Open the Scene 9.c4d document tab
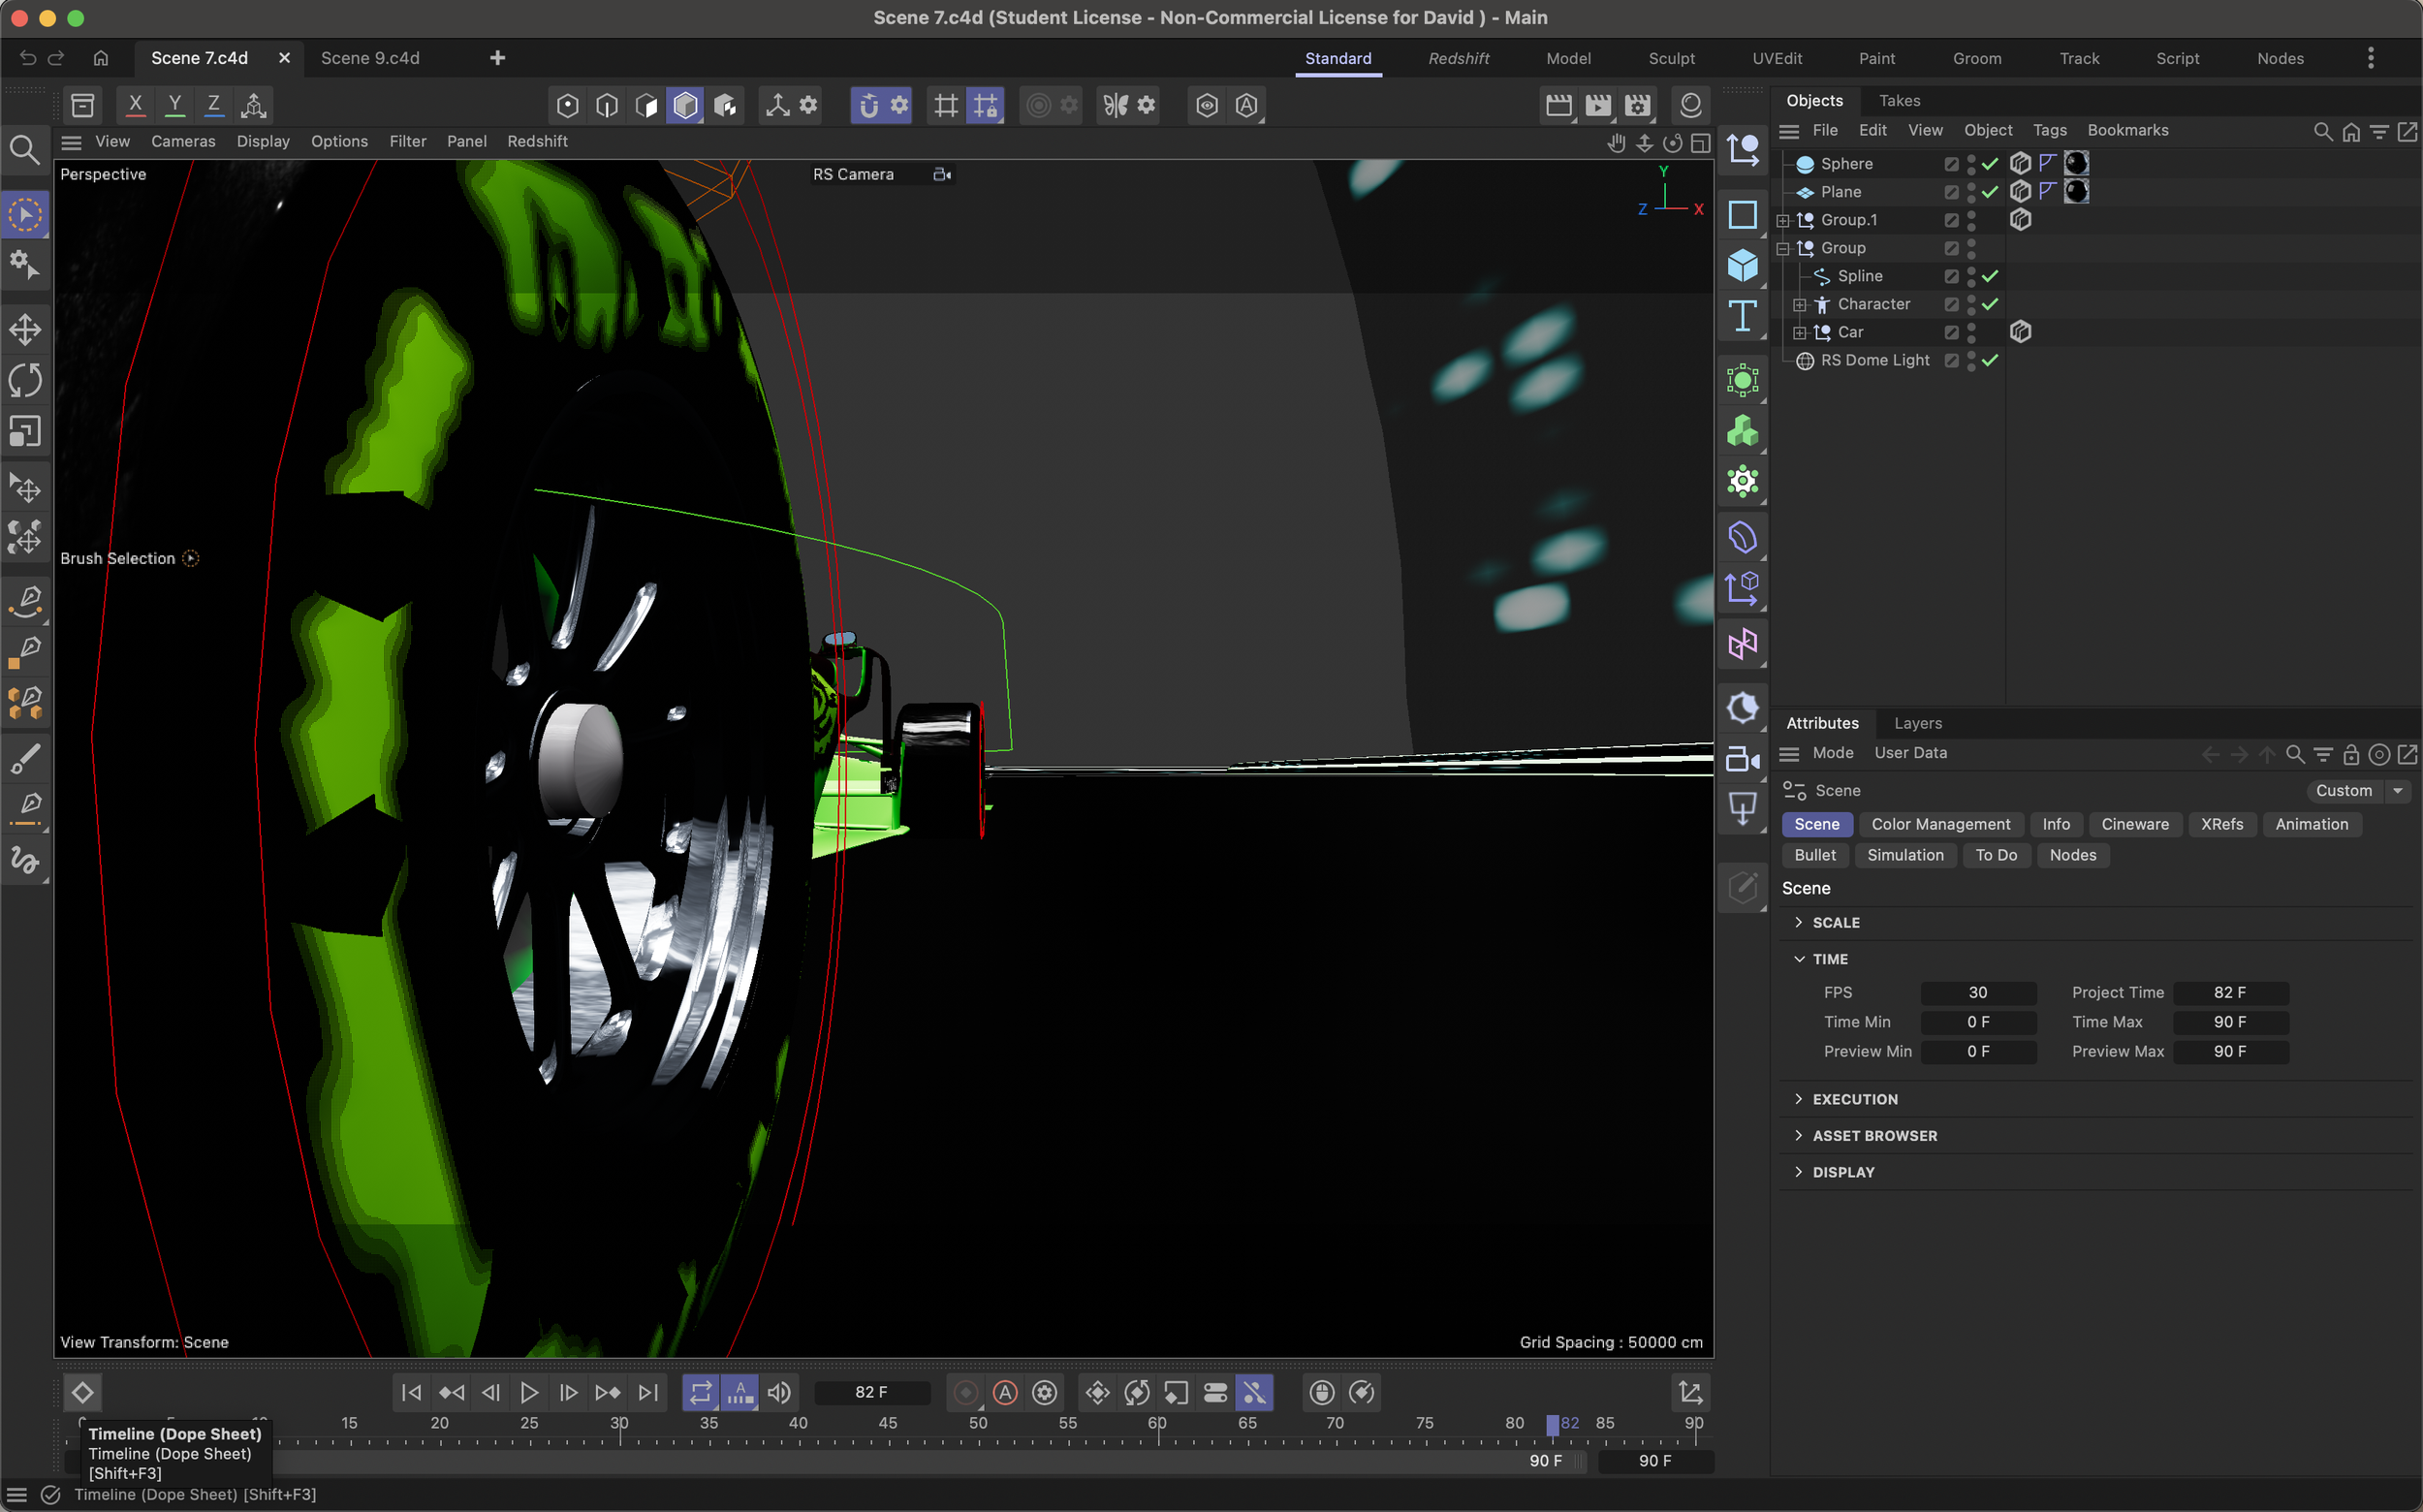 point(370,58)
